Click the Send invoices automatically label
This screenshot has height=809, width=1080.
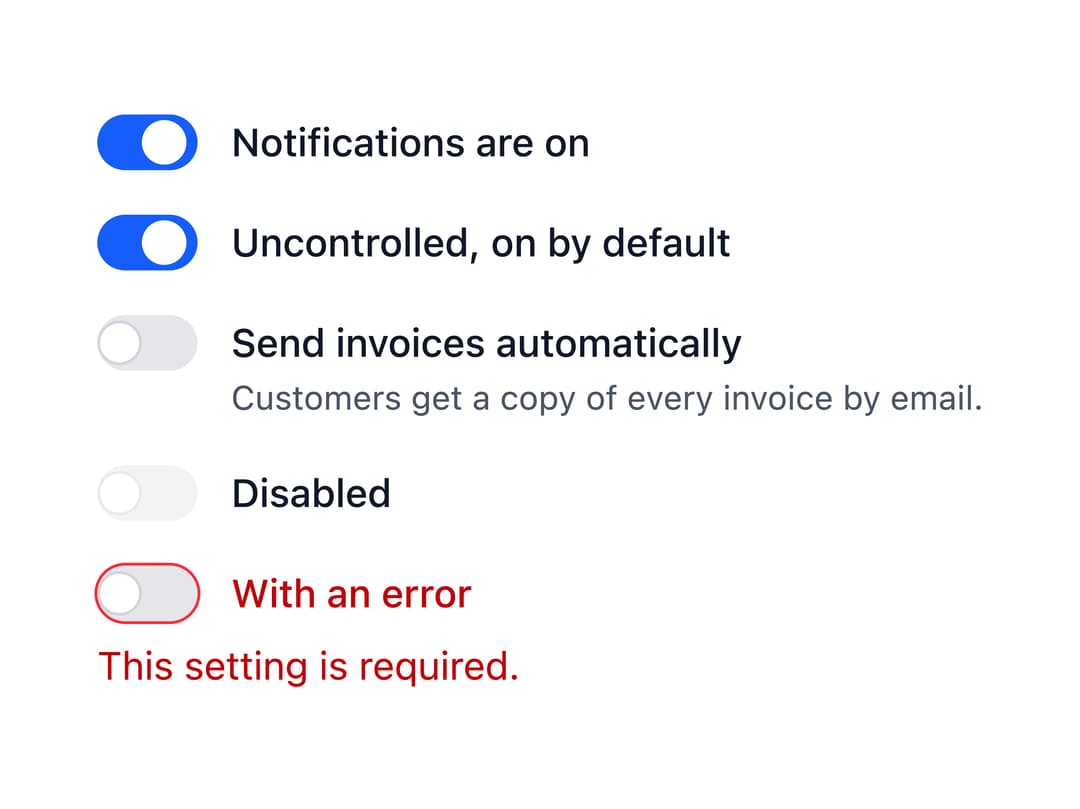[x=486, y=344]
